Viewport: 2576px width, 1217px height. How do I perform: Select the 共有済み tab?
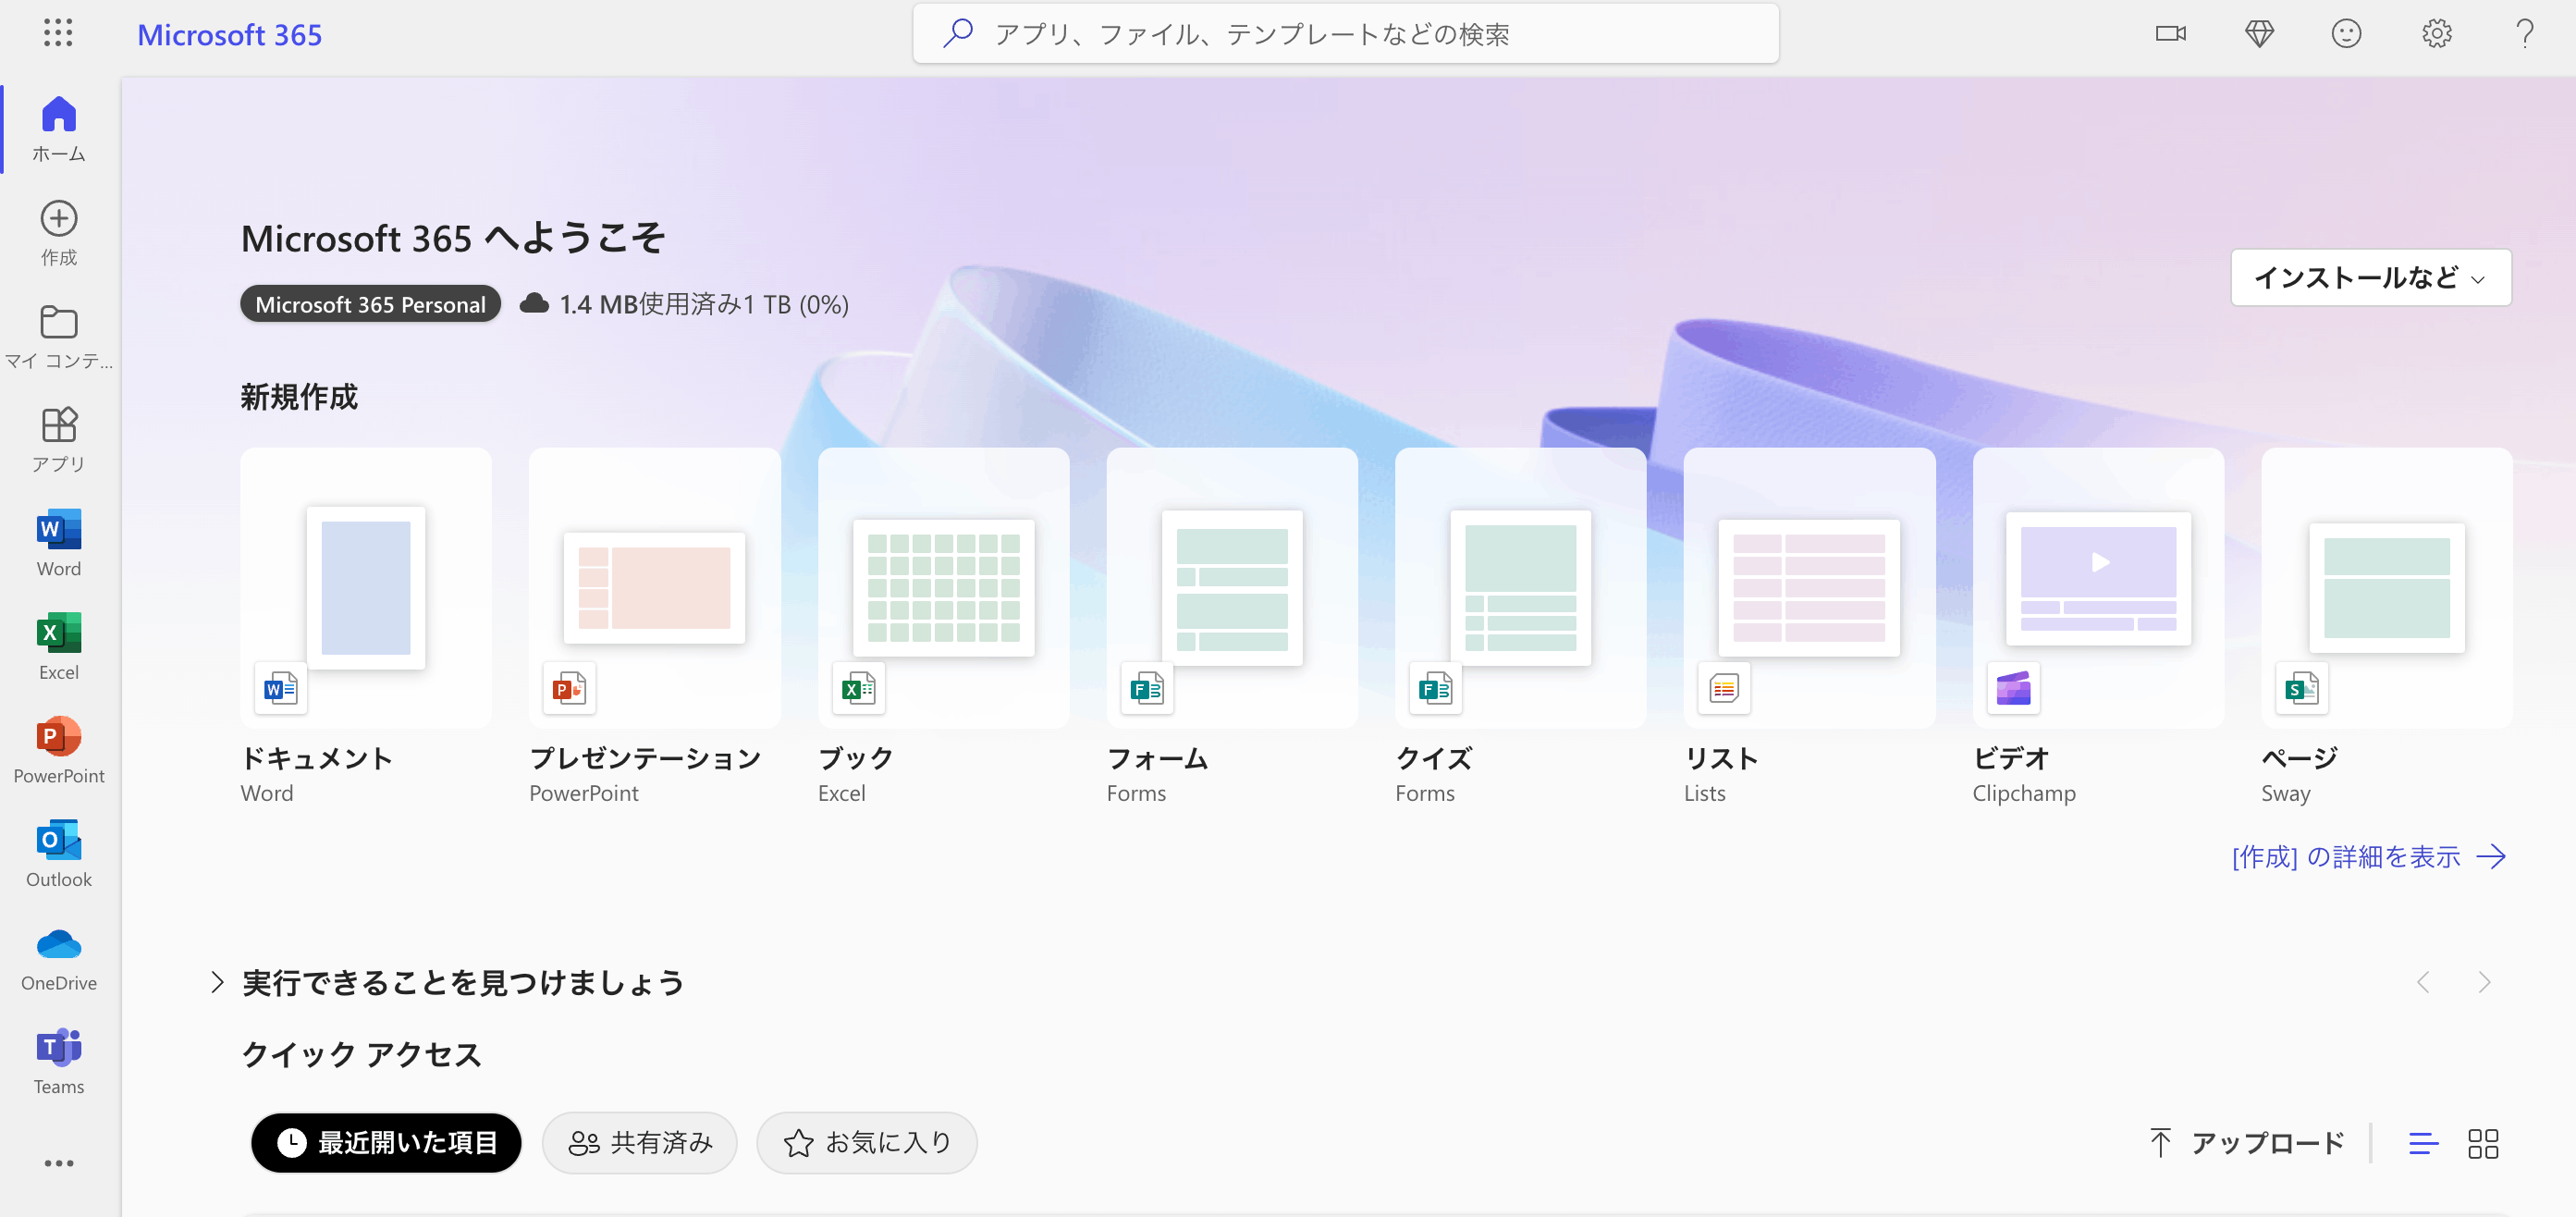(x=640, y=1143)
